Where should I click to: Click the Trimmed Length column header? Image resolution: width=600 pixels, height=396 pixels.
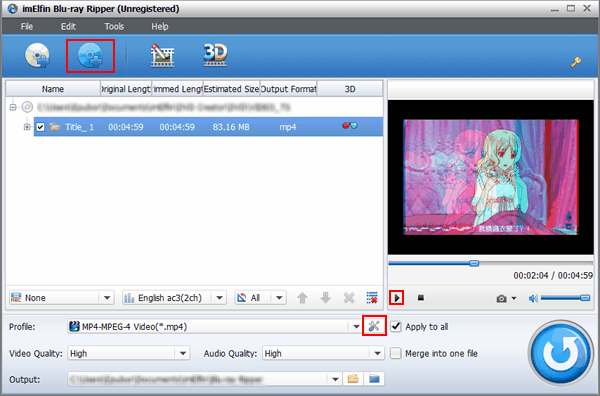click(x=177, y=89)
